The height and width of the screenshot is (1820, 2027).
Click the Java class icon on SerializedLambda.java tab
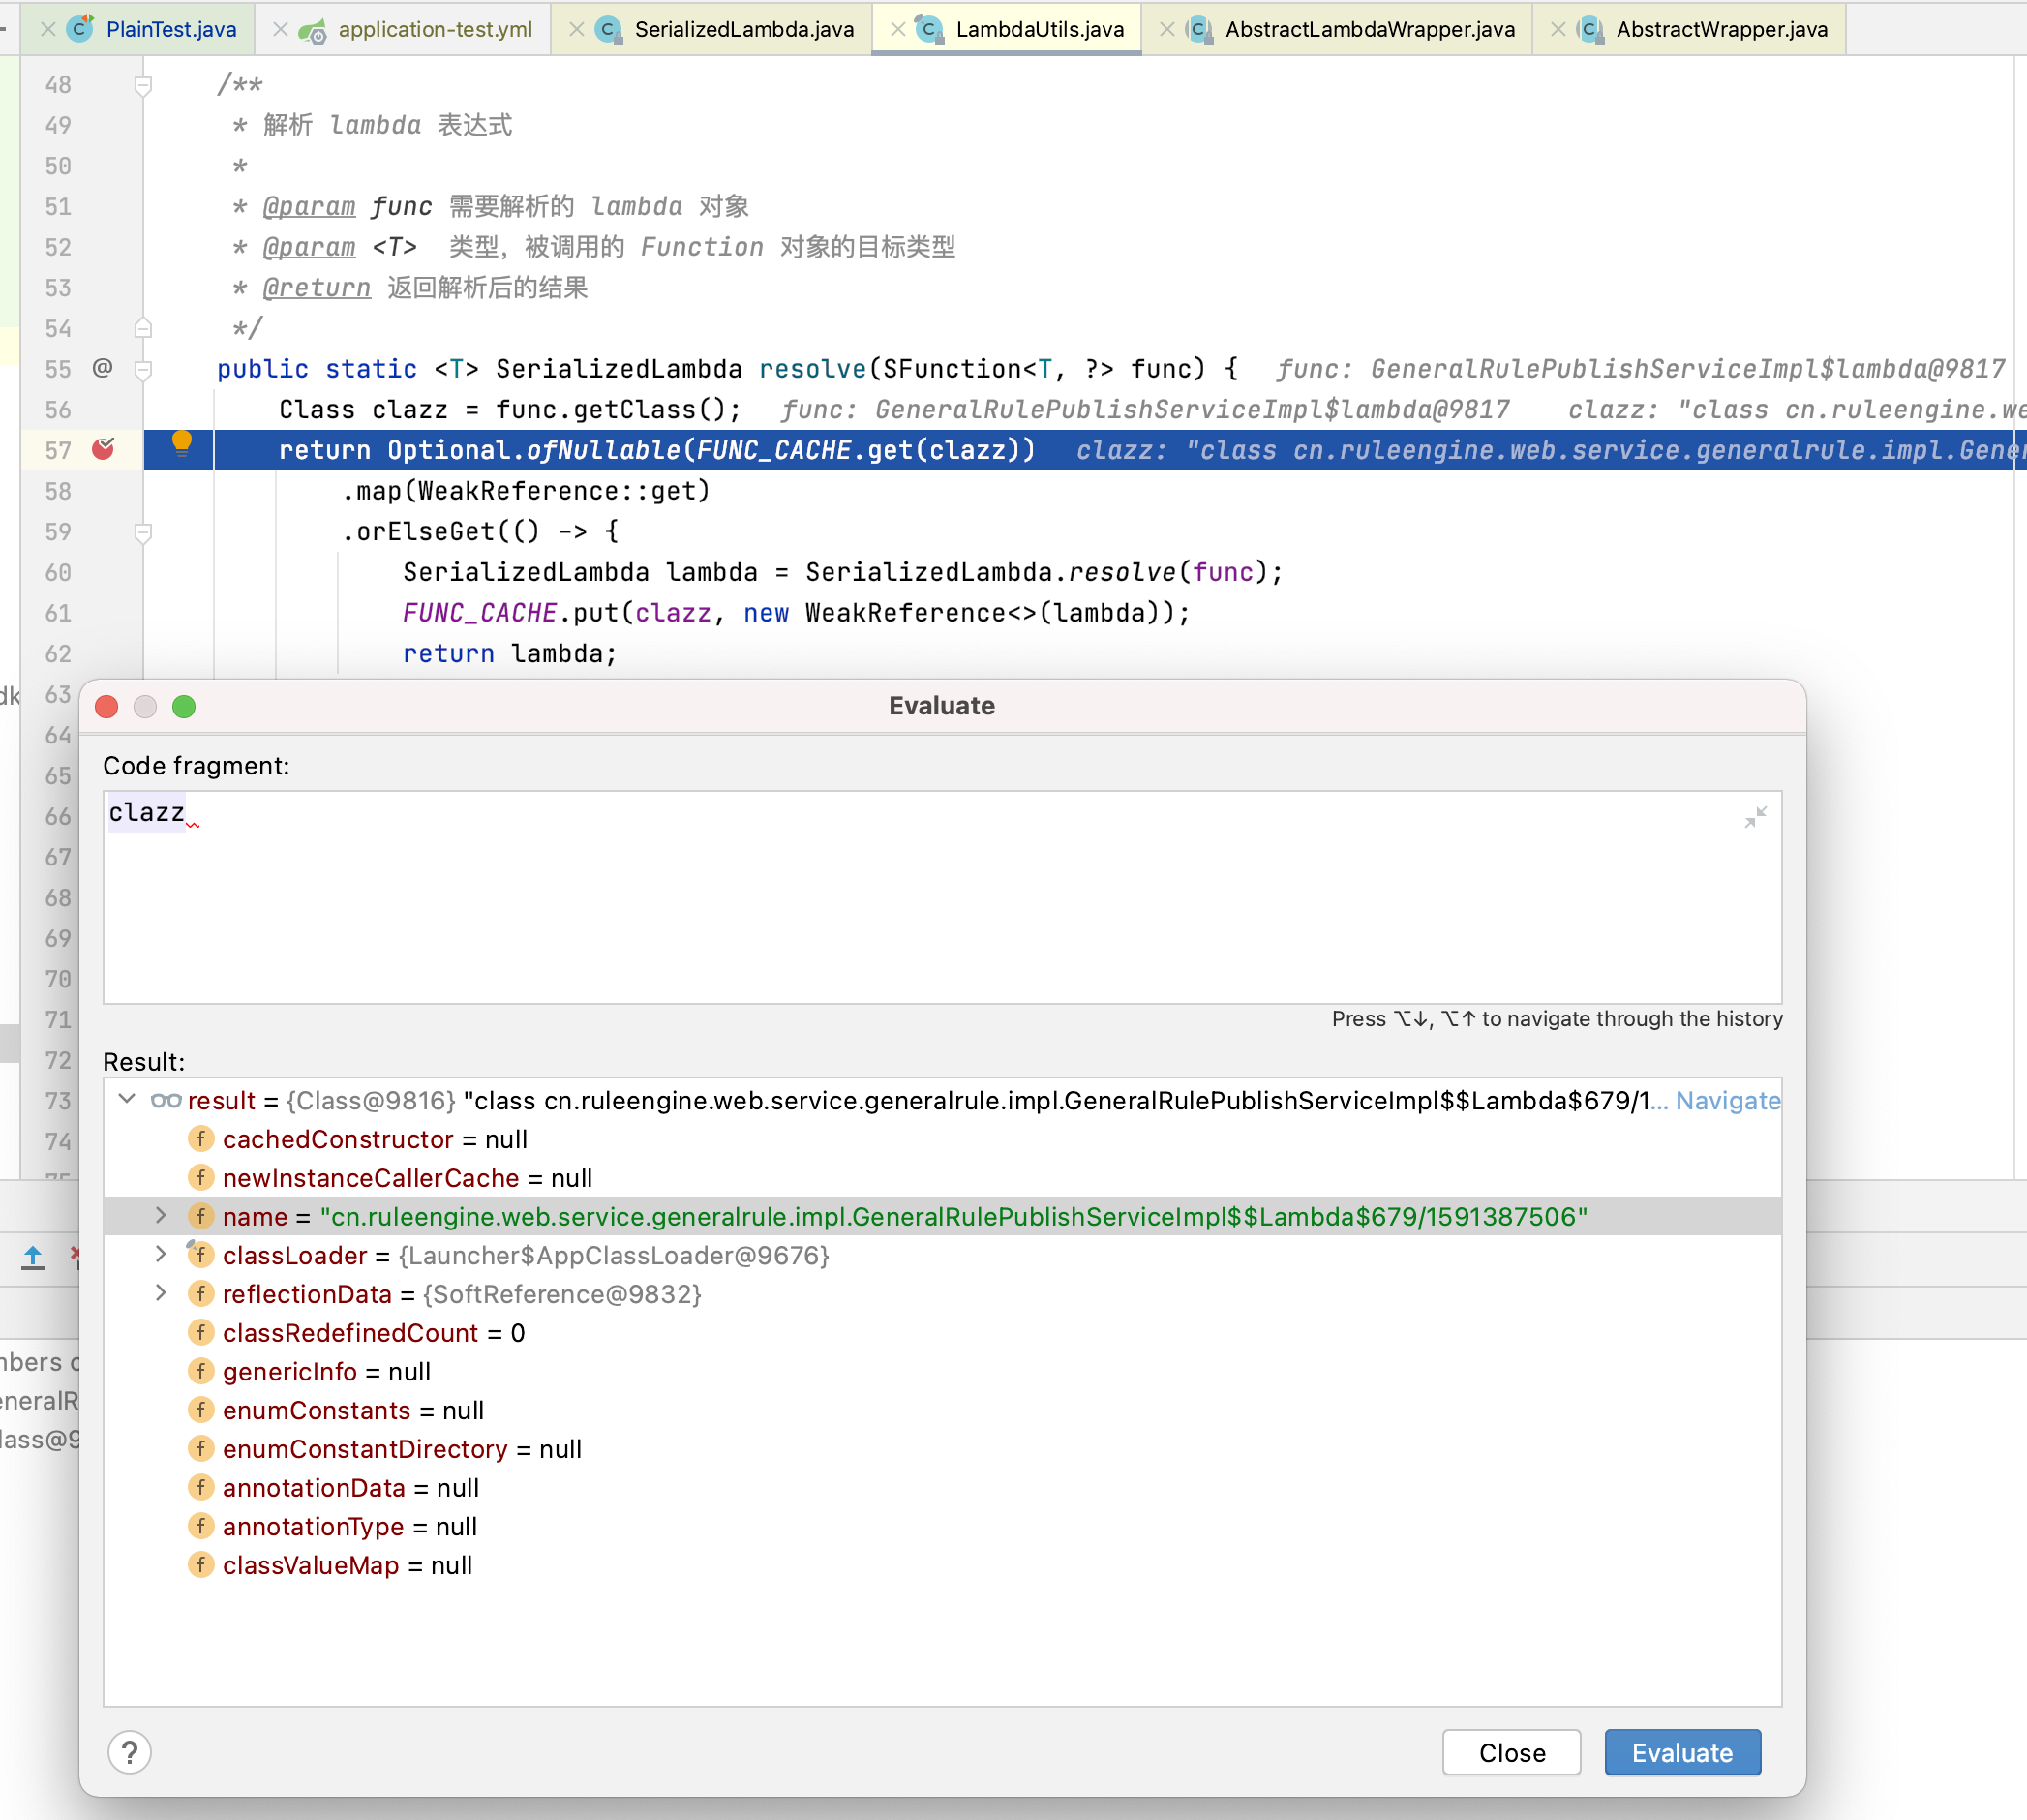click(x=607, y=29)
